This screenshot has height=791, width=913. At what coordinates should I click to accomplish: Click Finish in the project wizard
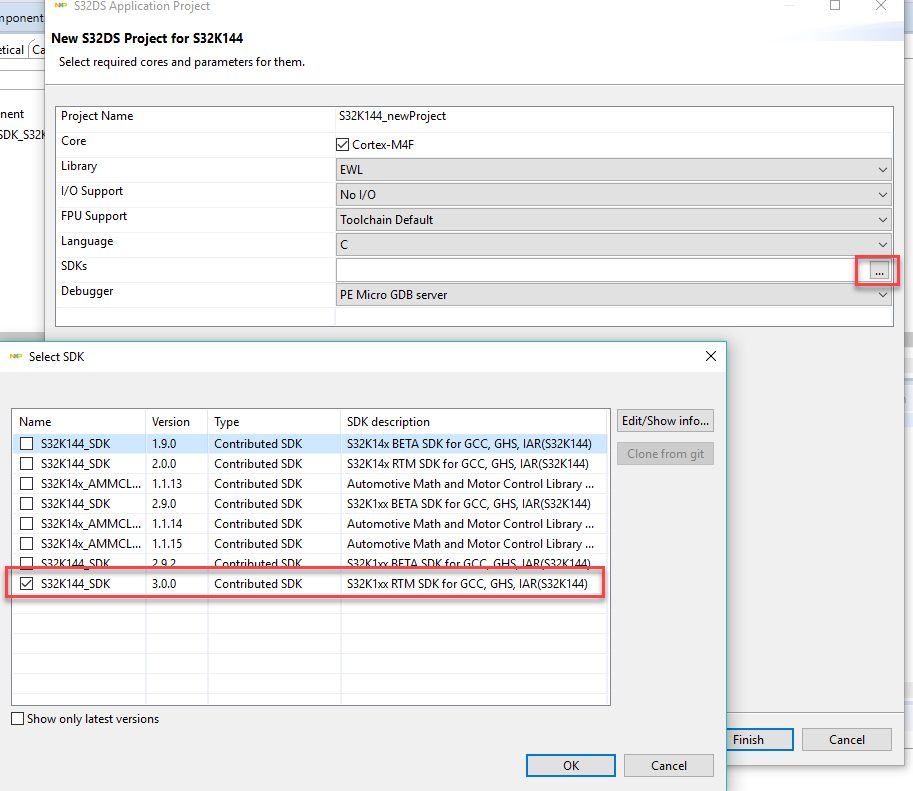(759, 739)
